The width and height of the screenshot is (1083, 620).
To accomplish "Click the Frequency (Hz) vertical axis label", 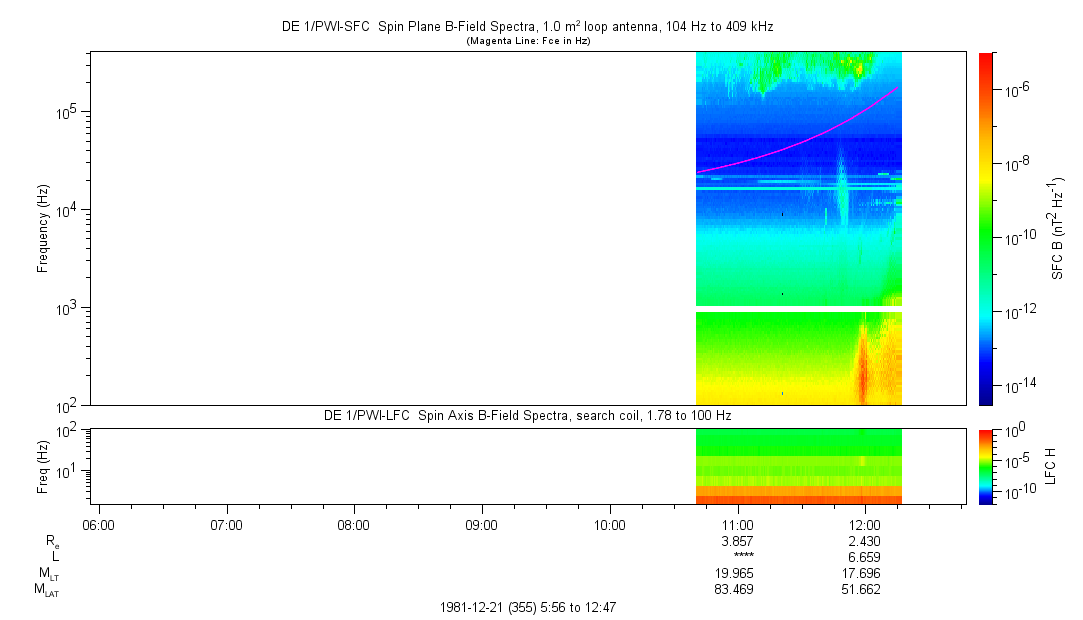I will coord(43,228).
